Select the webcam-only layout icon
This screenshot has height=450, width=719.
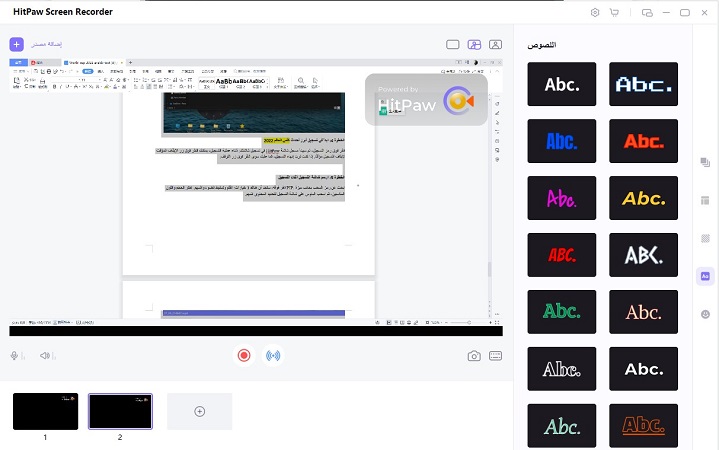tap(495, 44)
